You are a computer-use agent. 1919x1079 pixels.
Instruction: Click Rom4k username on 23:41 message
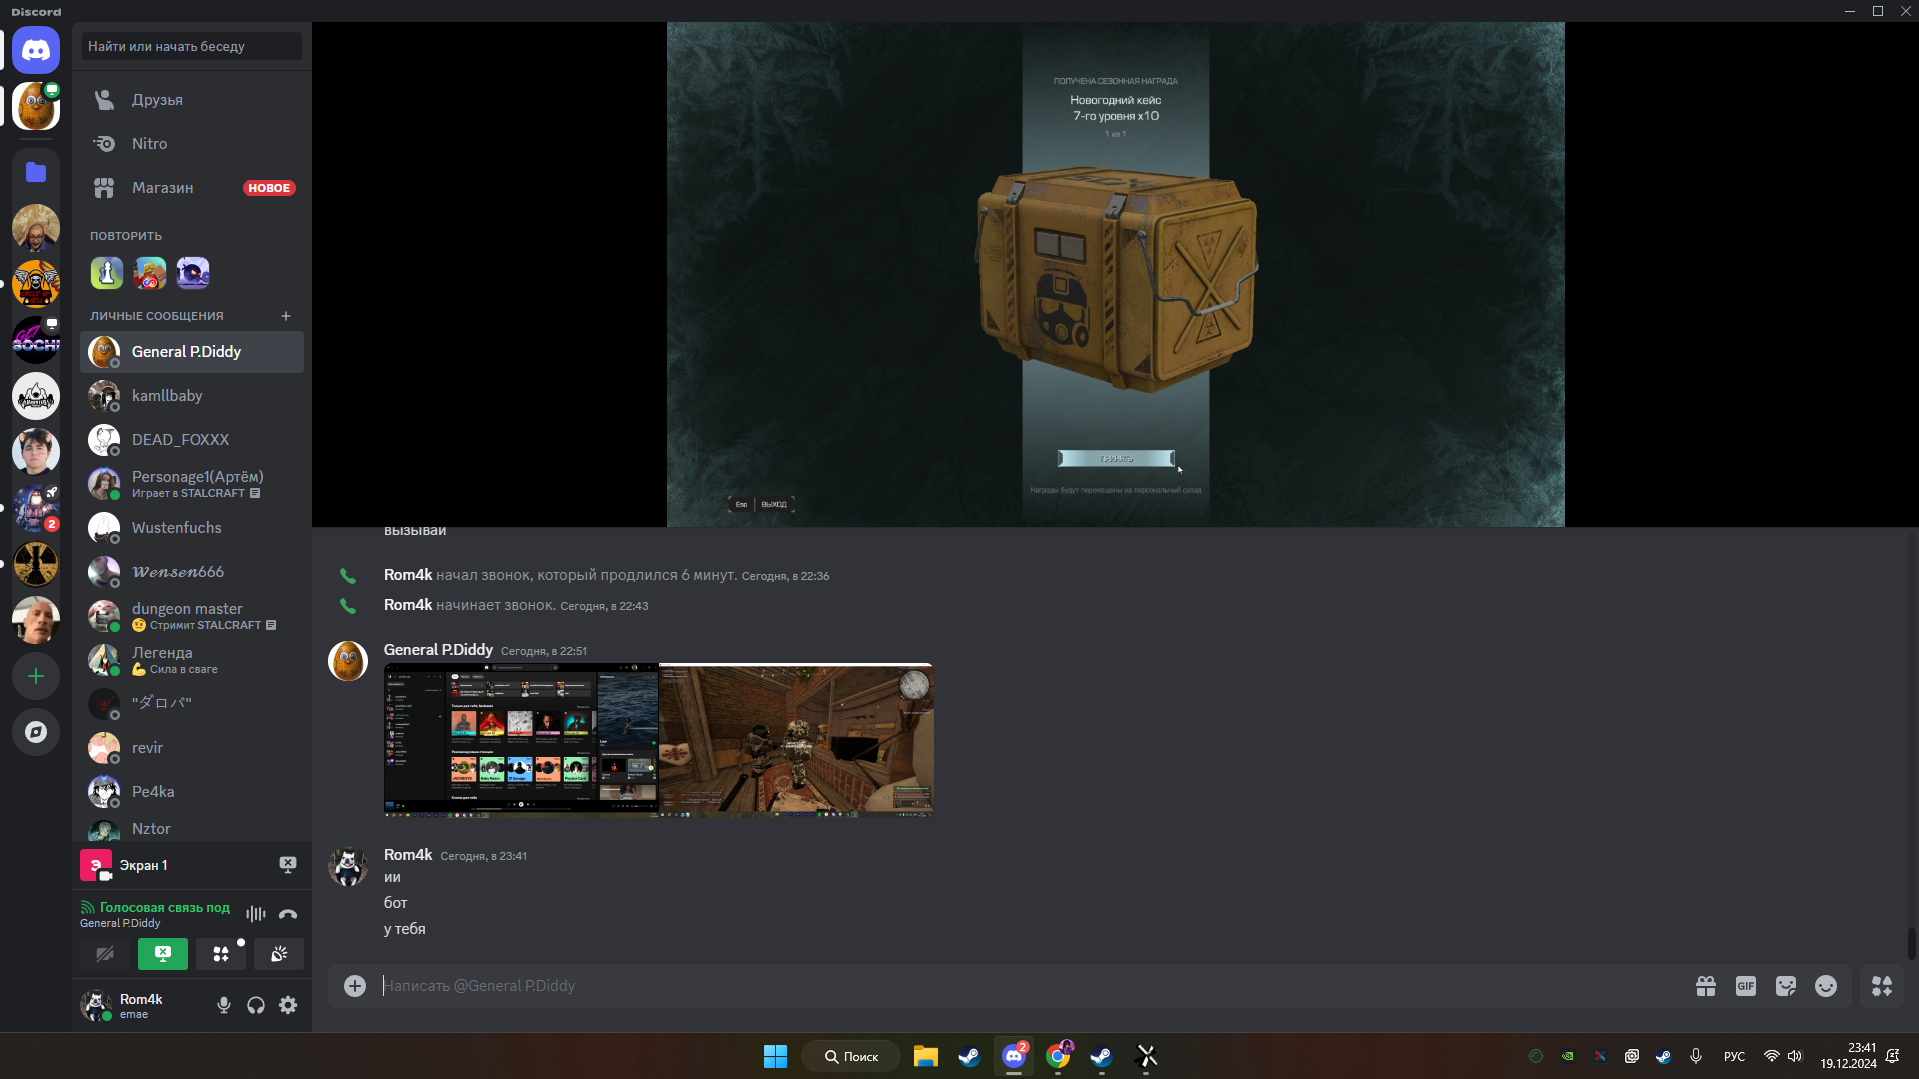pyautogui.click(x=408, y=855)
